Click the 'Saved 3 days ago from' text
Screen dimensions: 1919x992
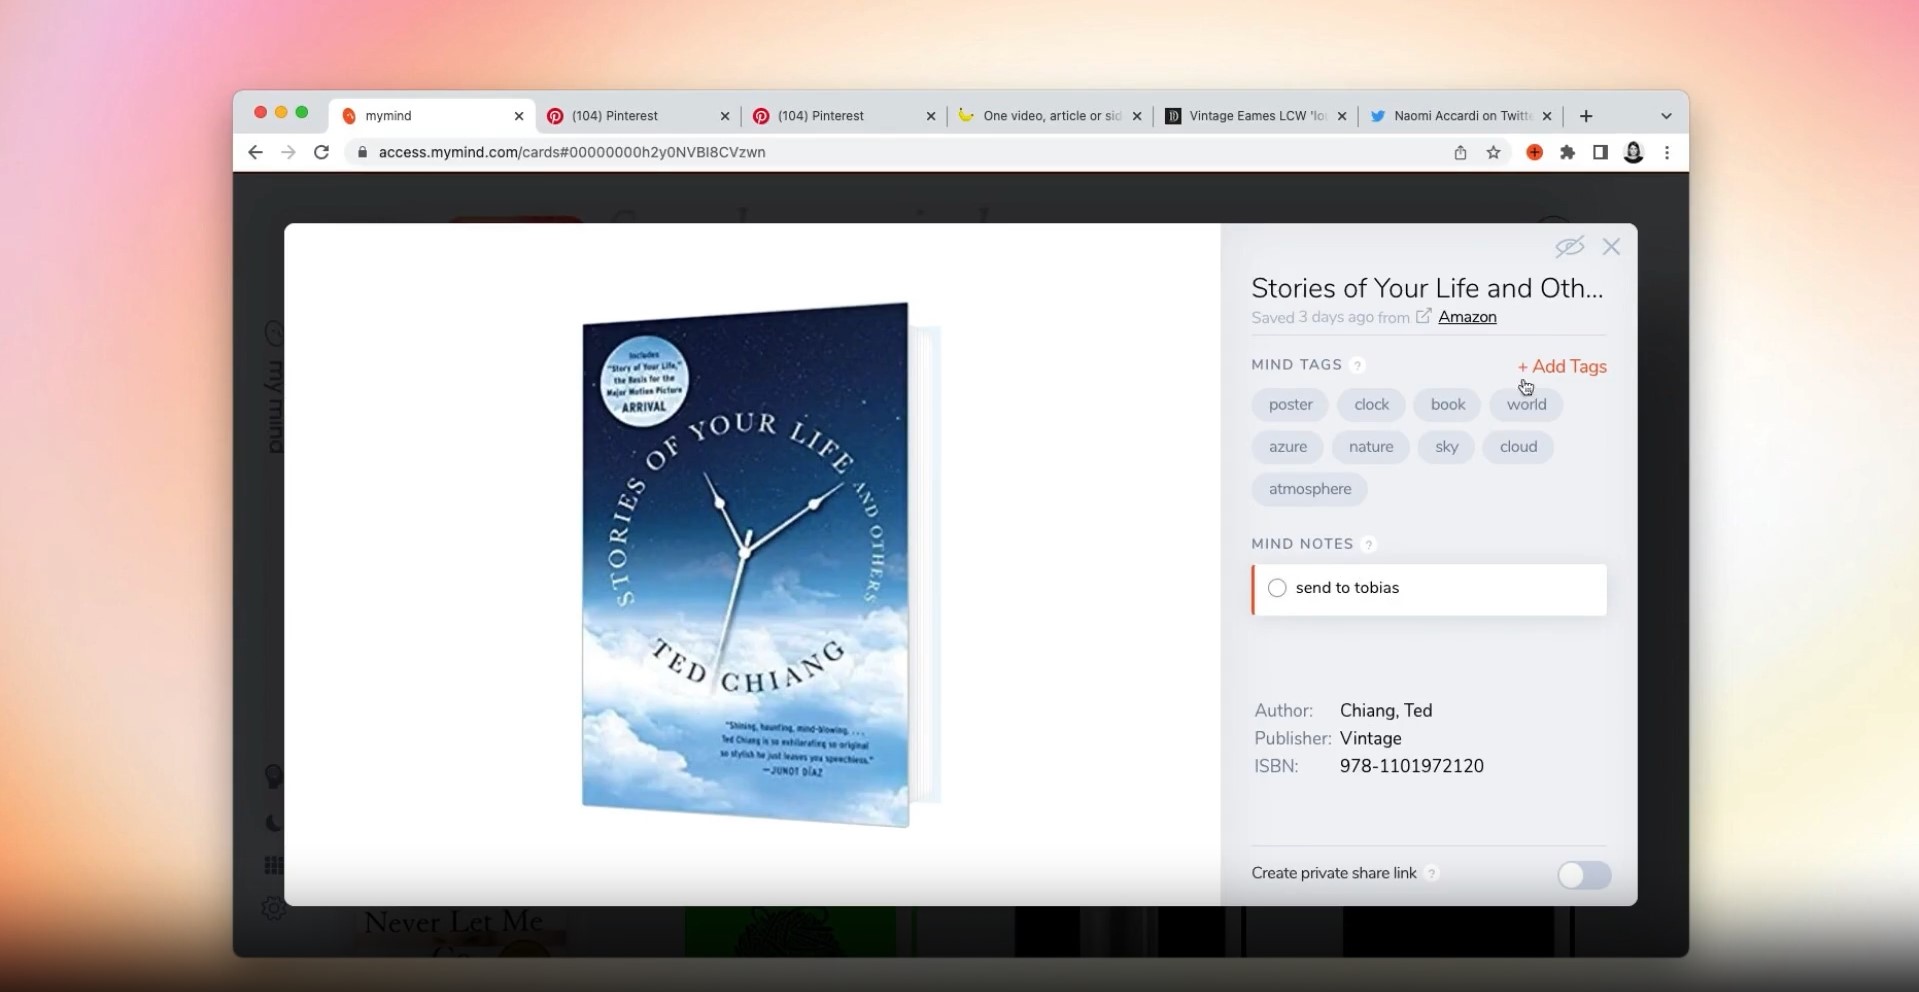click(1330, 317)
